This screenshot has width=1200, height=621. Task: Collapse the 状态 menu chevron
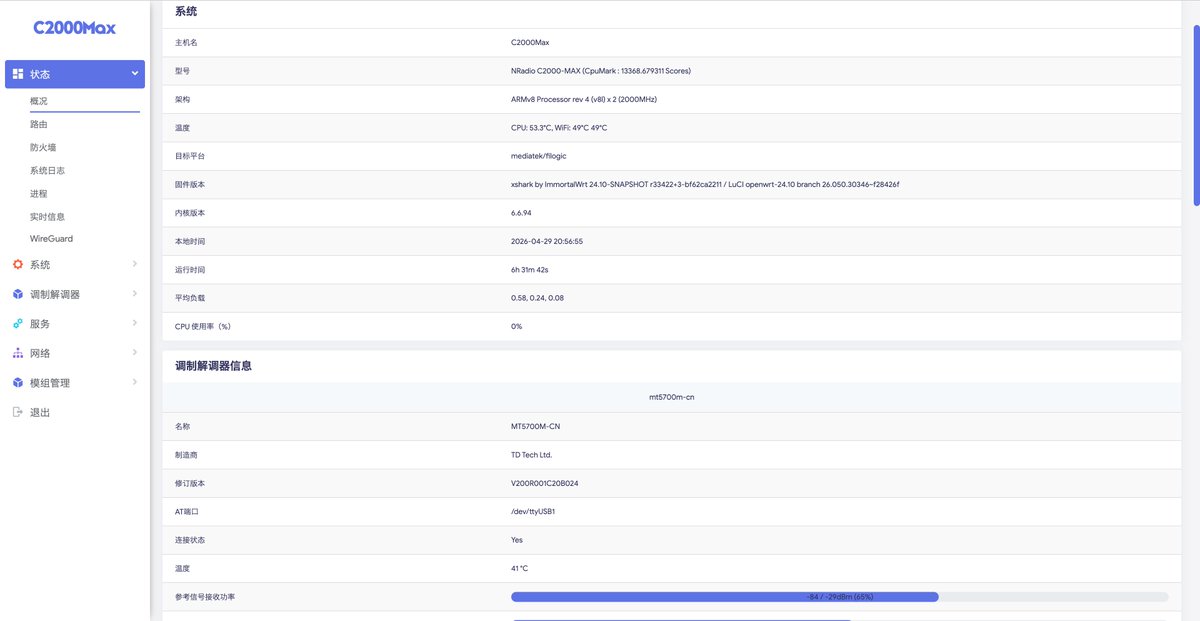(135, 73)
